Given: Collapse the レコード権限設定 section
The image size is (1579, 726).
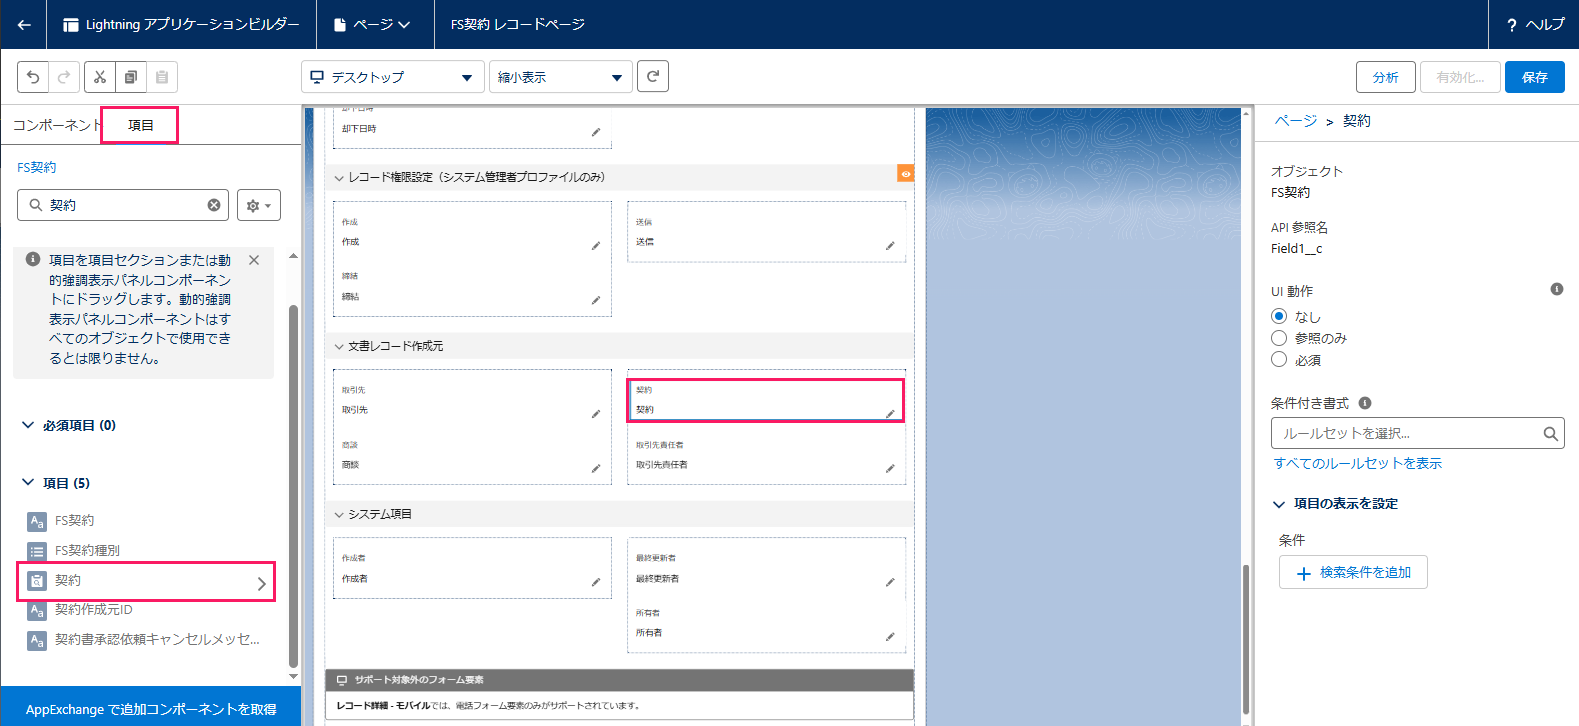Looking at the screenshot, I should [x=339, y=178].
